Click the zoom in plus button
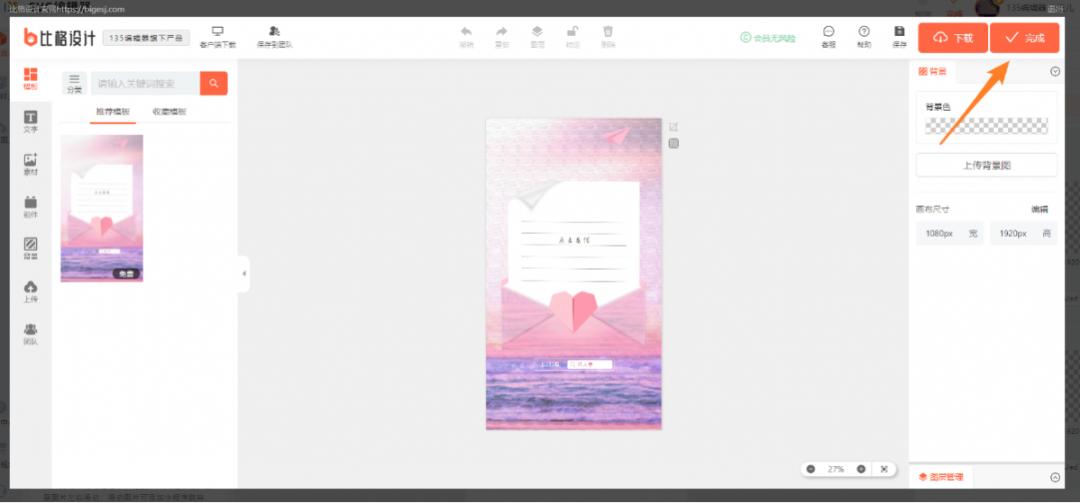Image resolution: width=1080 pixels, height=503 pixels. tap(861, 469)
